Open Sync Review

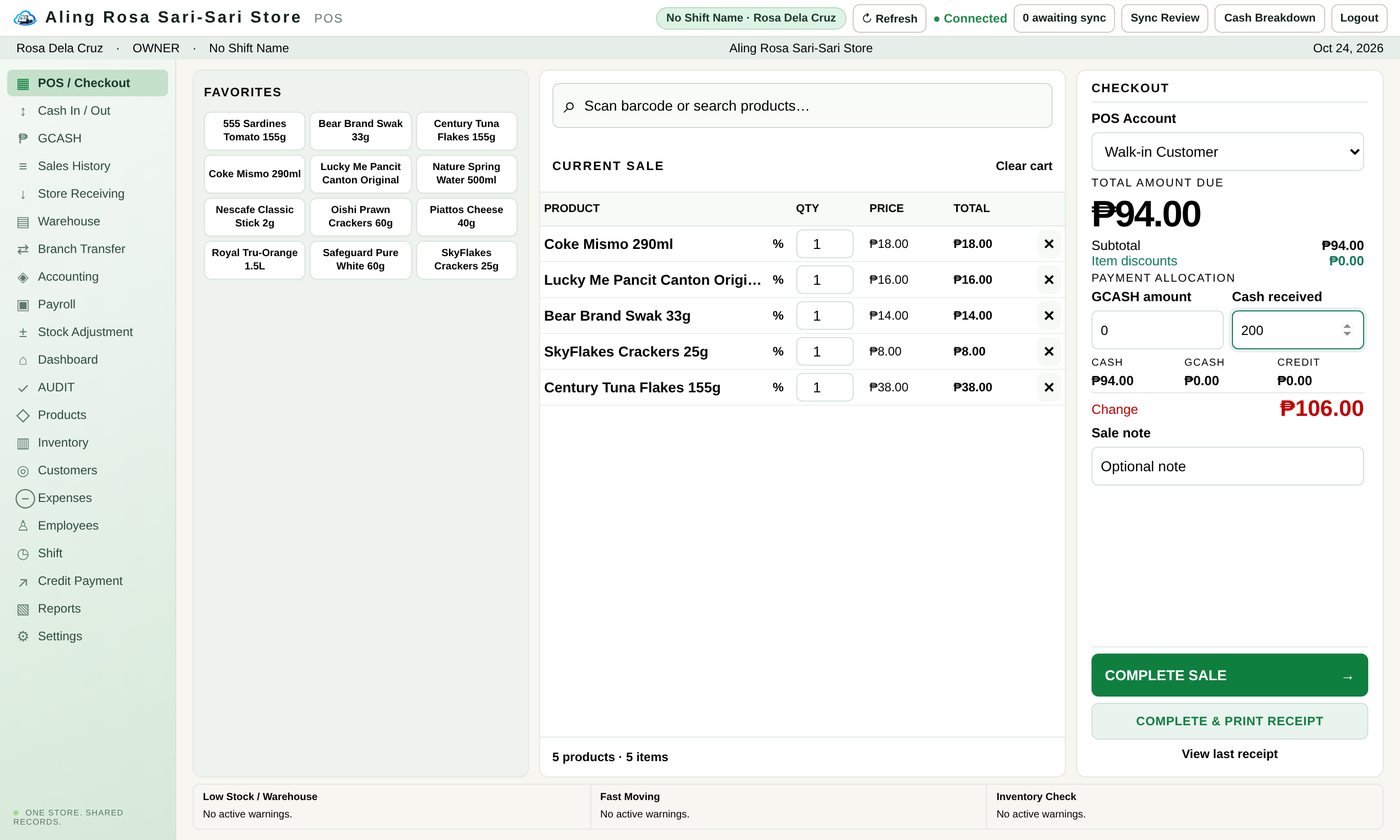coord(1164,18)
